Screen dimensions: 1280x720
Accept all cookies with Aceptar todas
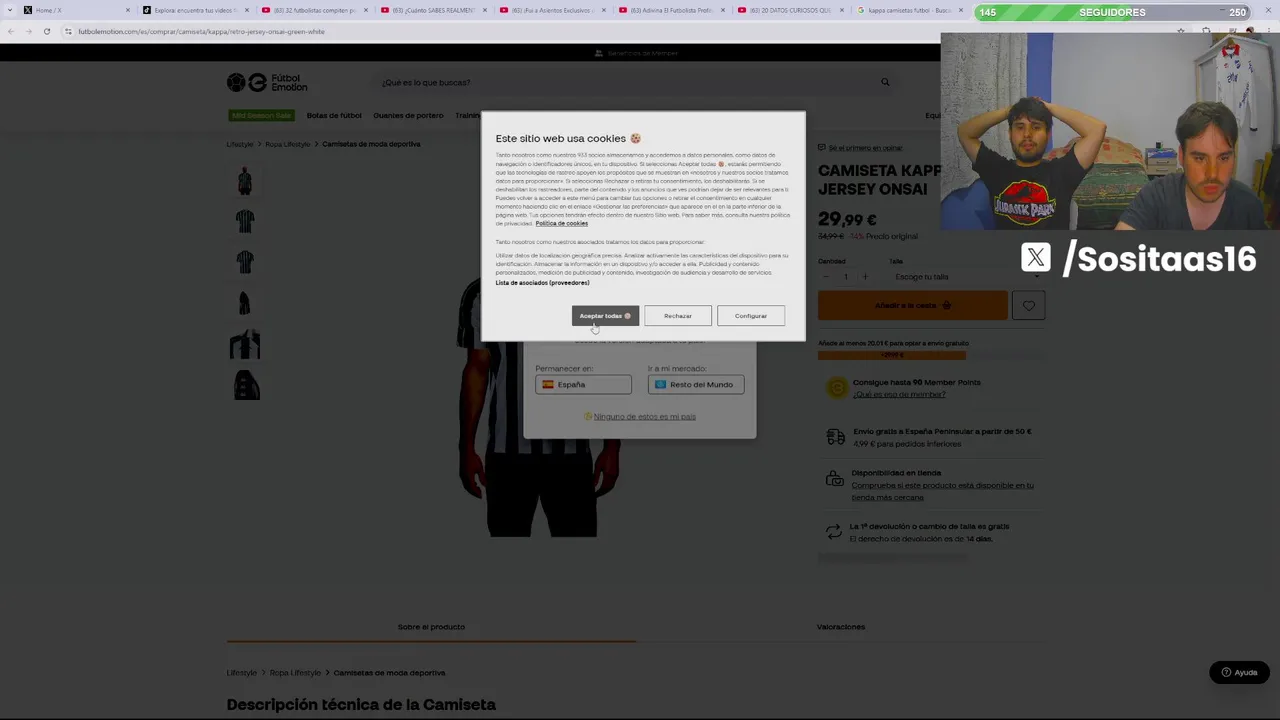pos(605,316)
